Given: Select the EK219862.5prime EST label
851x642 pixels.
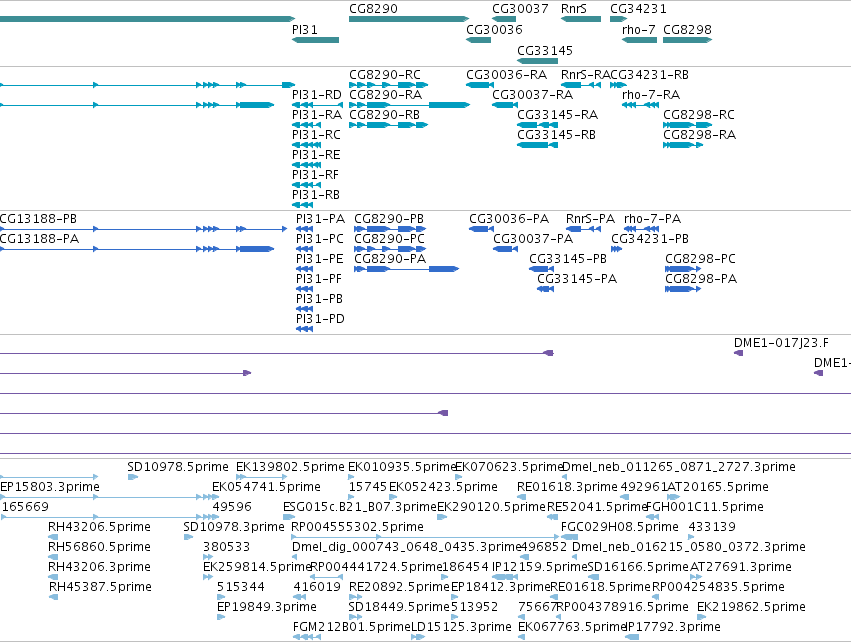Looking at the screenshot, I should (751, 607).
